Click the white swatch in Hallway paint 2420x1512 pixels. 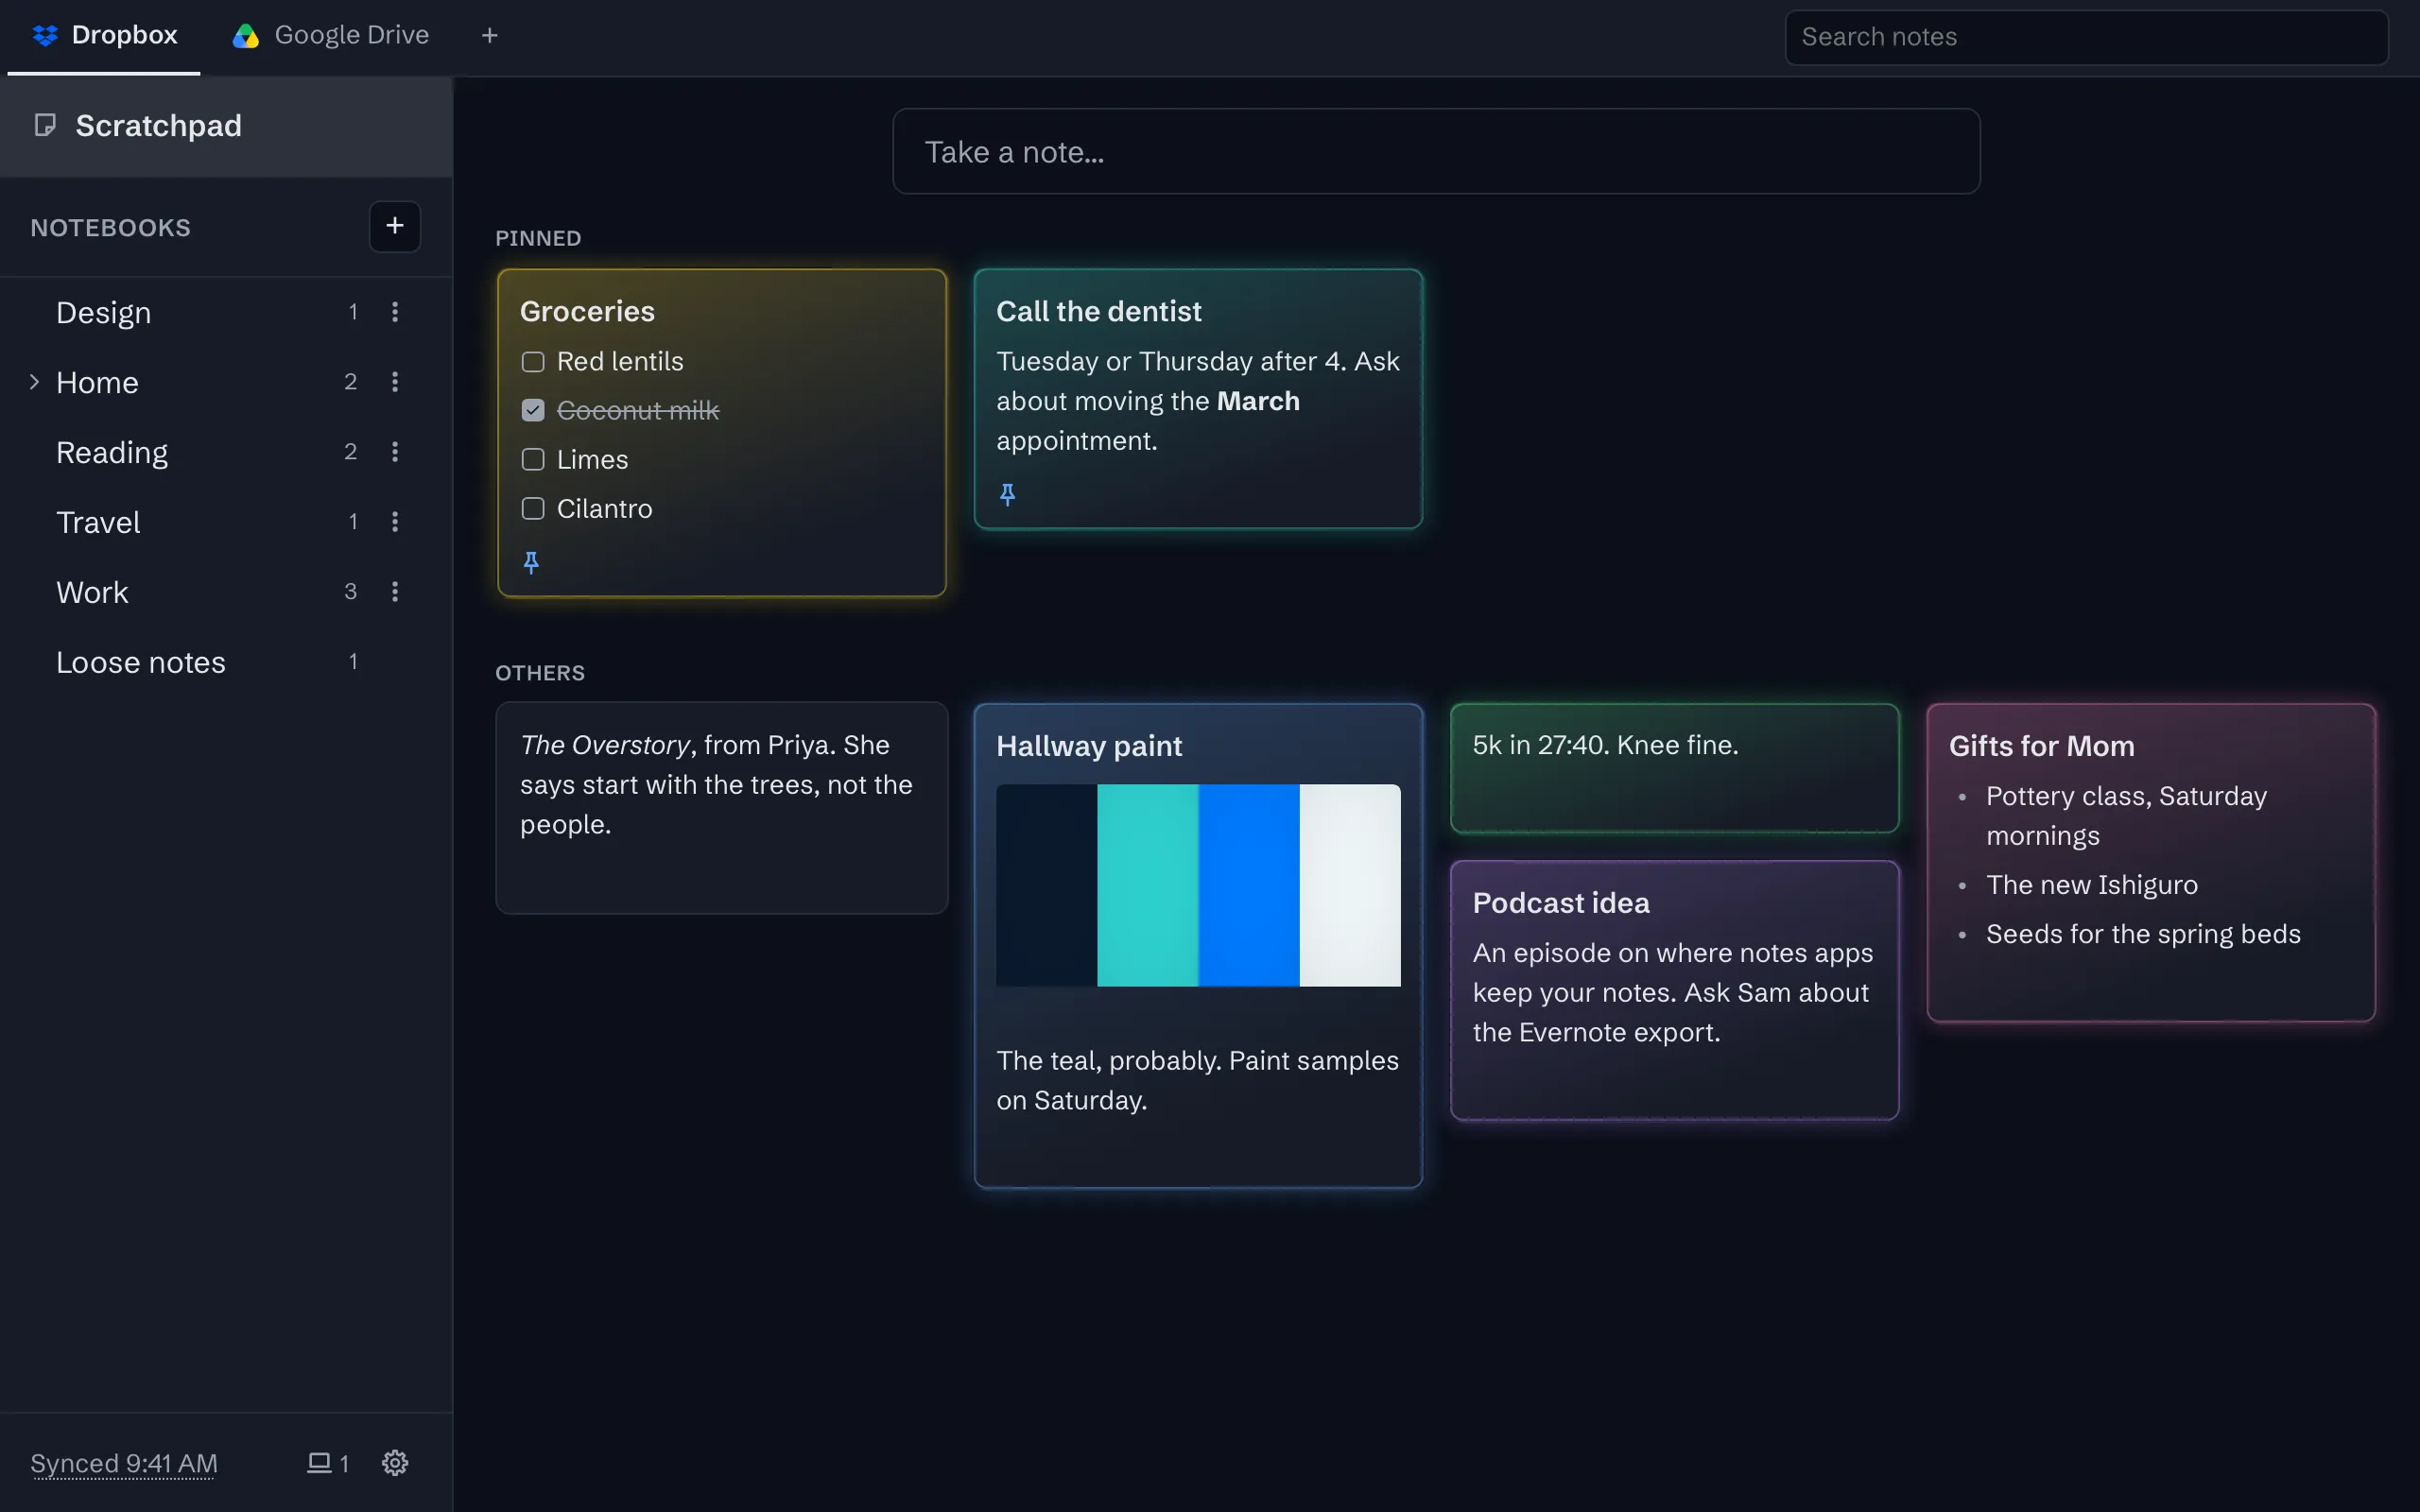pyautogui.click(x=1350, y=885)
